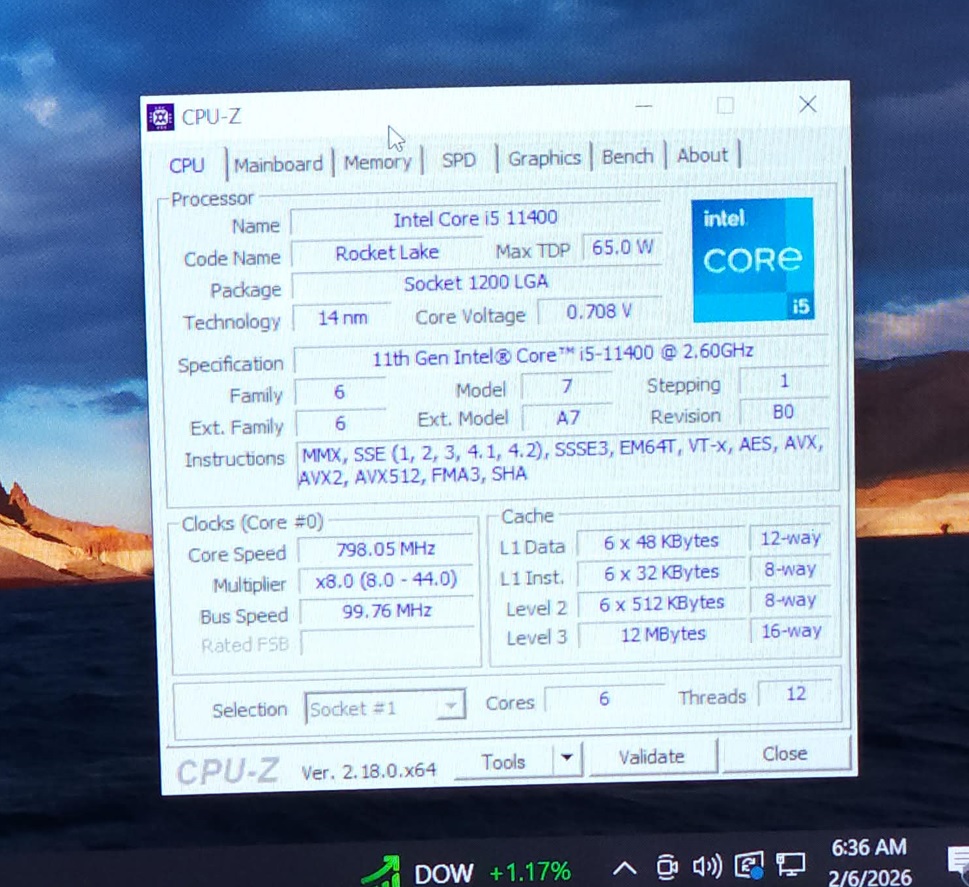Show hidden system tray icons
The width and height of the screenshot is (969, 887).
624,868
